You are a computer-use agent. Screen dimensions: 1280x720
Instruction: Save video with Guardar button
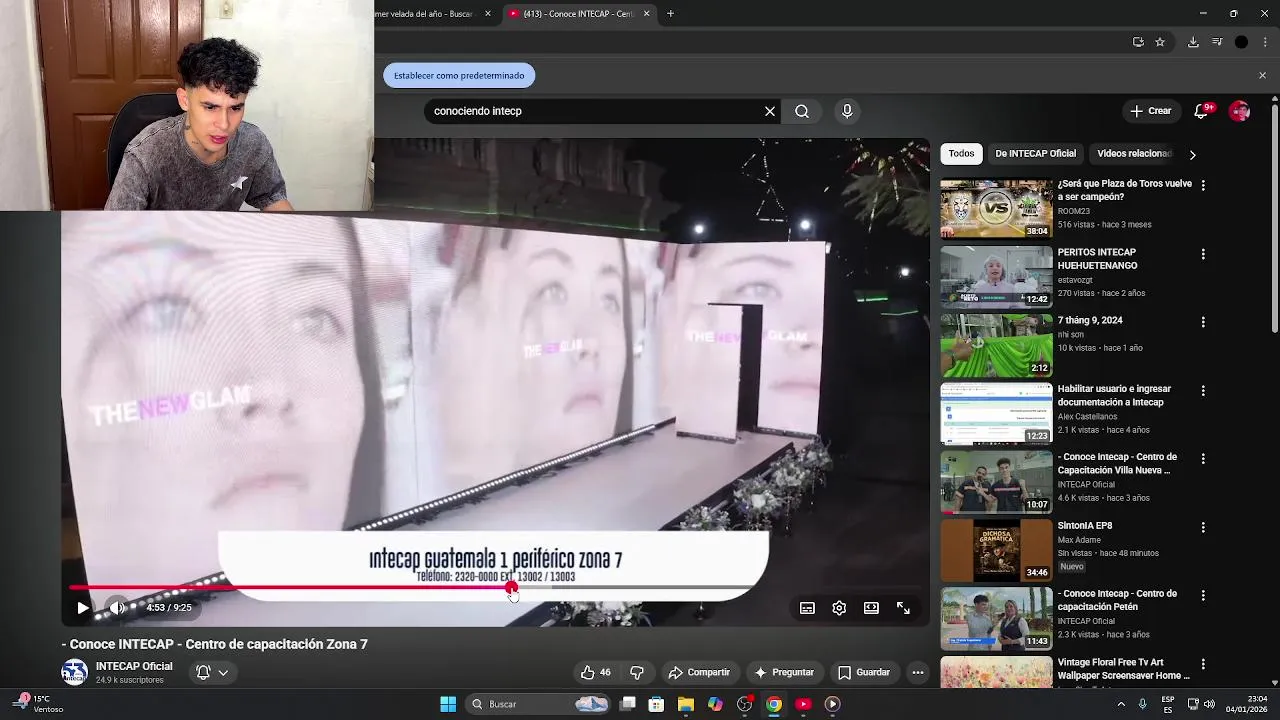(x=863, y=672)
